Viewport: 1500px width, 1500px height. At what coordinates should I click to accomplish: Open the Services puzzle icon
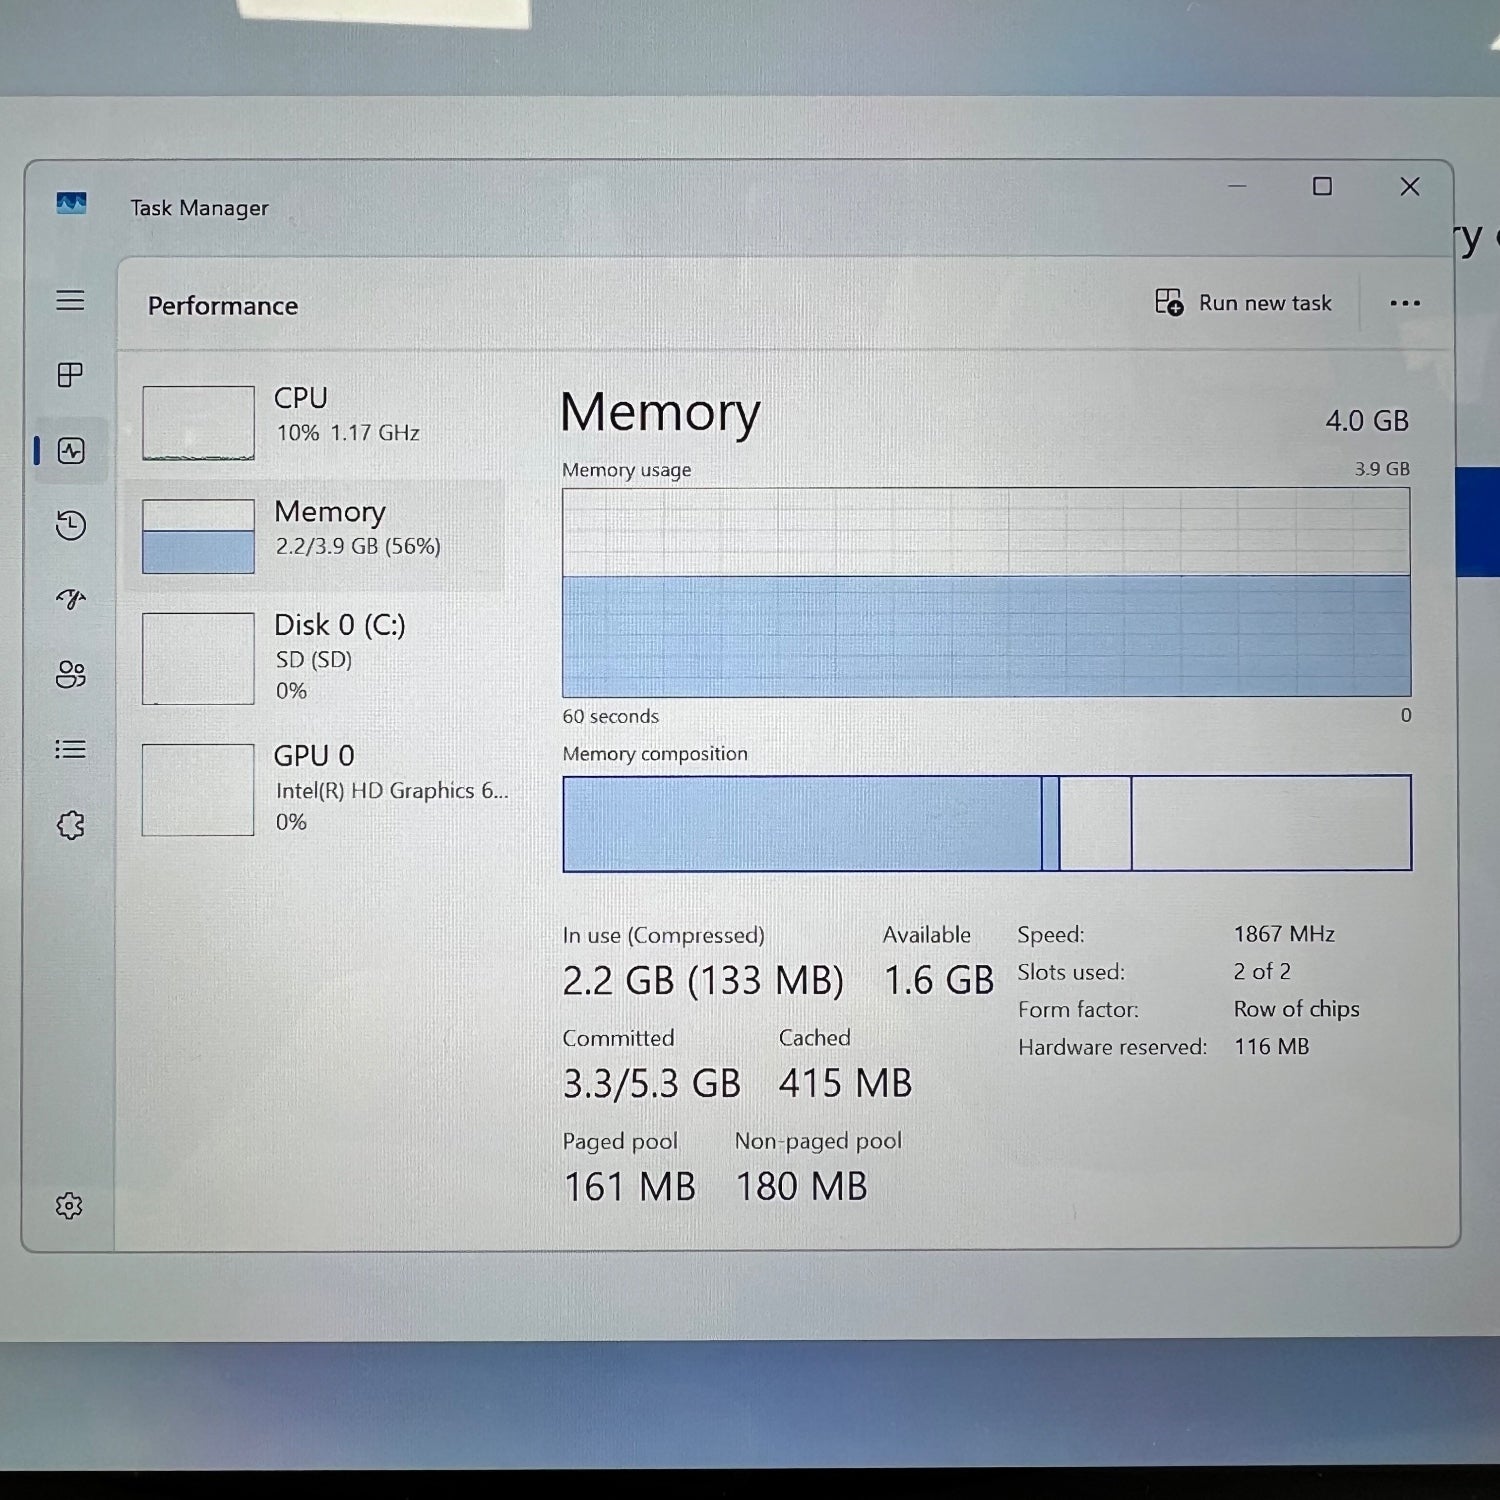tap(71, 825)
